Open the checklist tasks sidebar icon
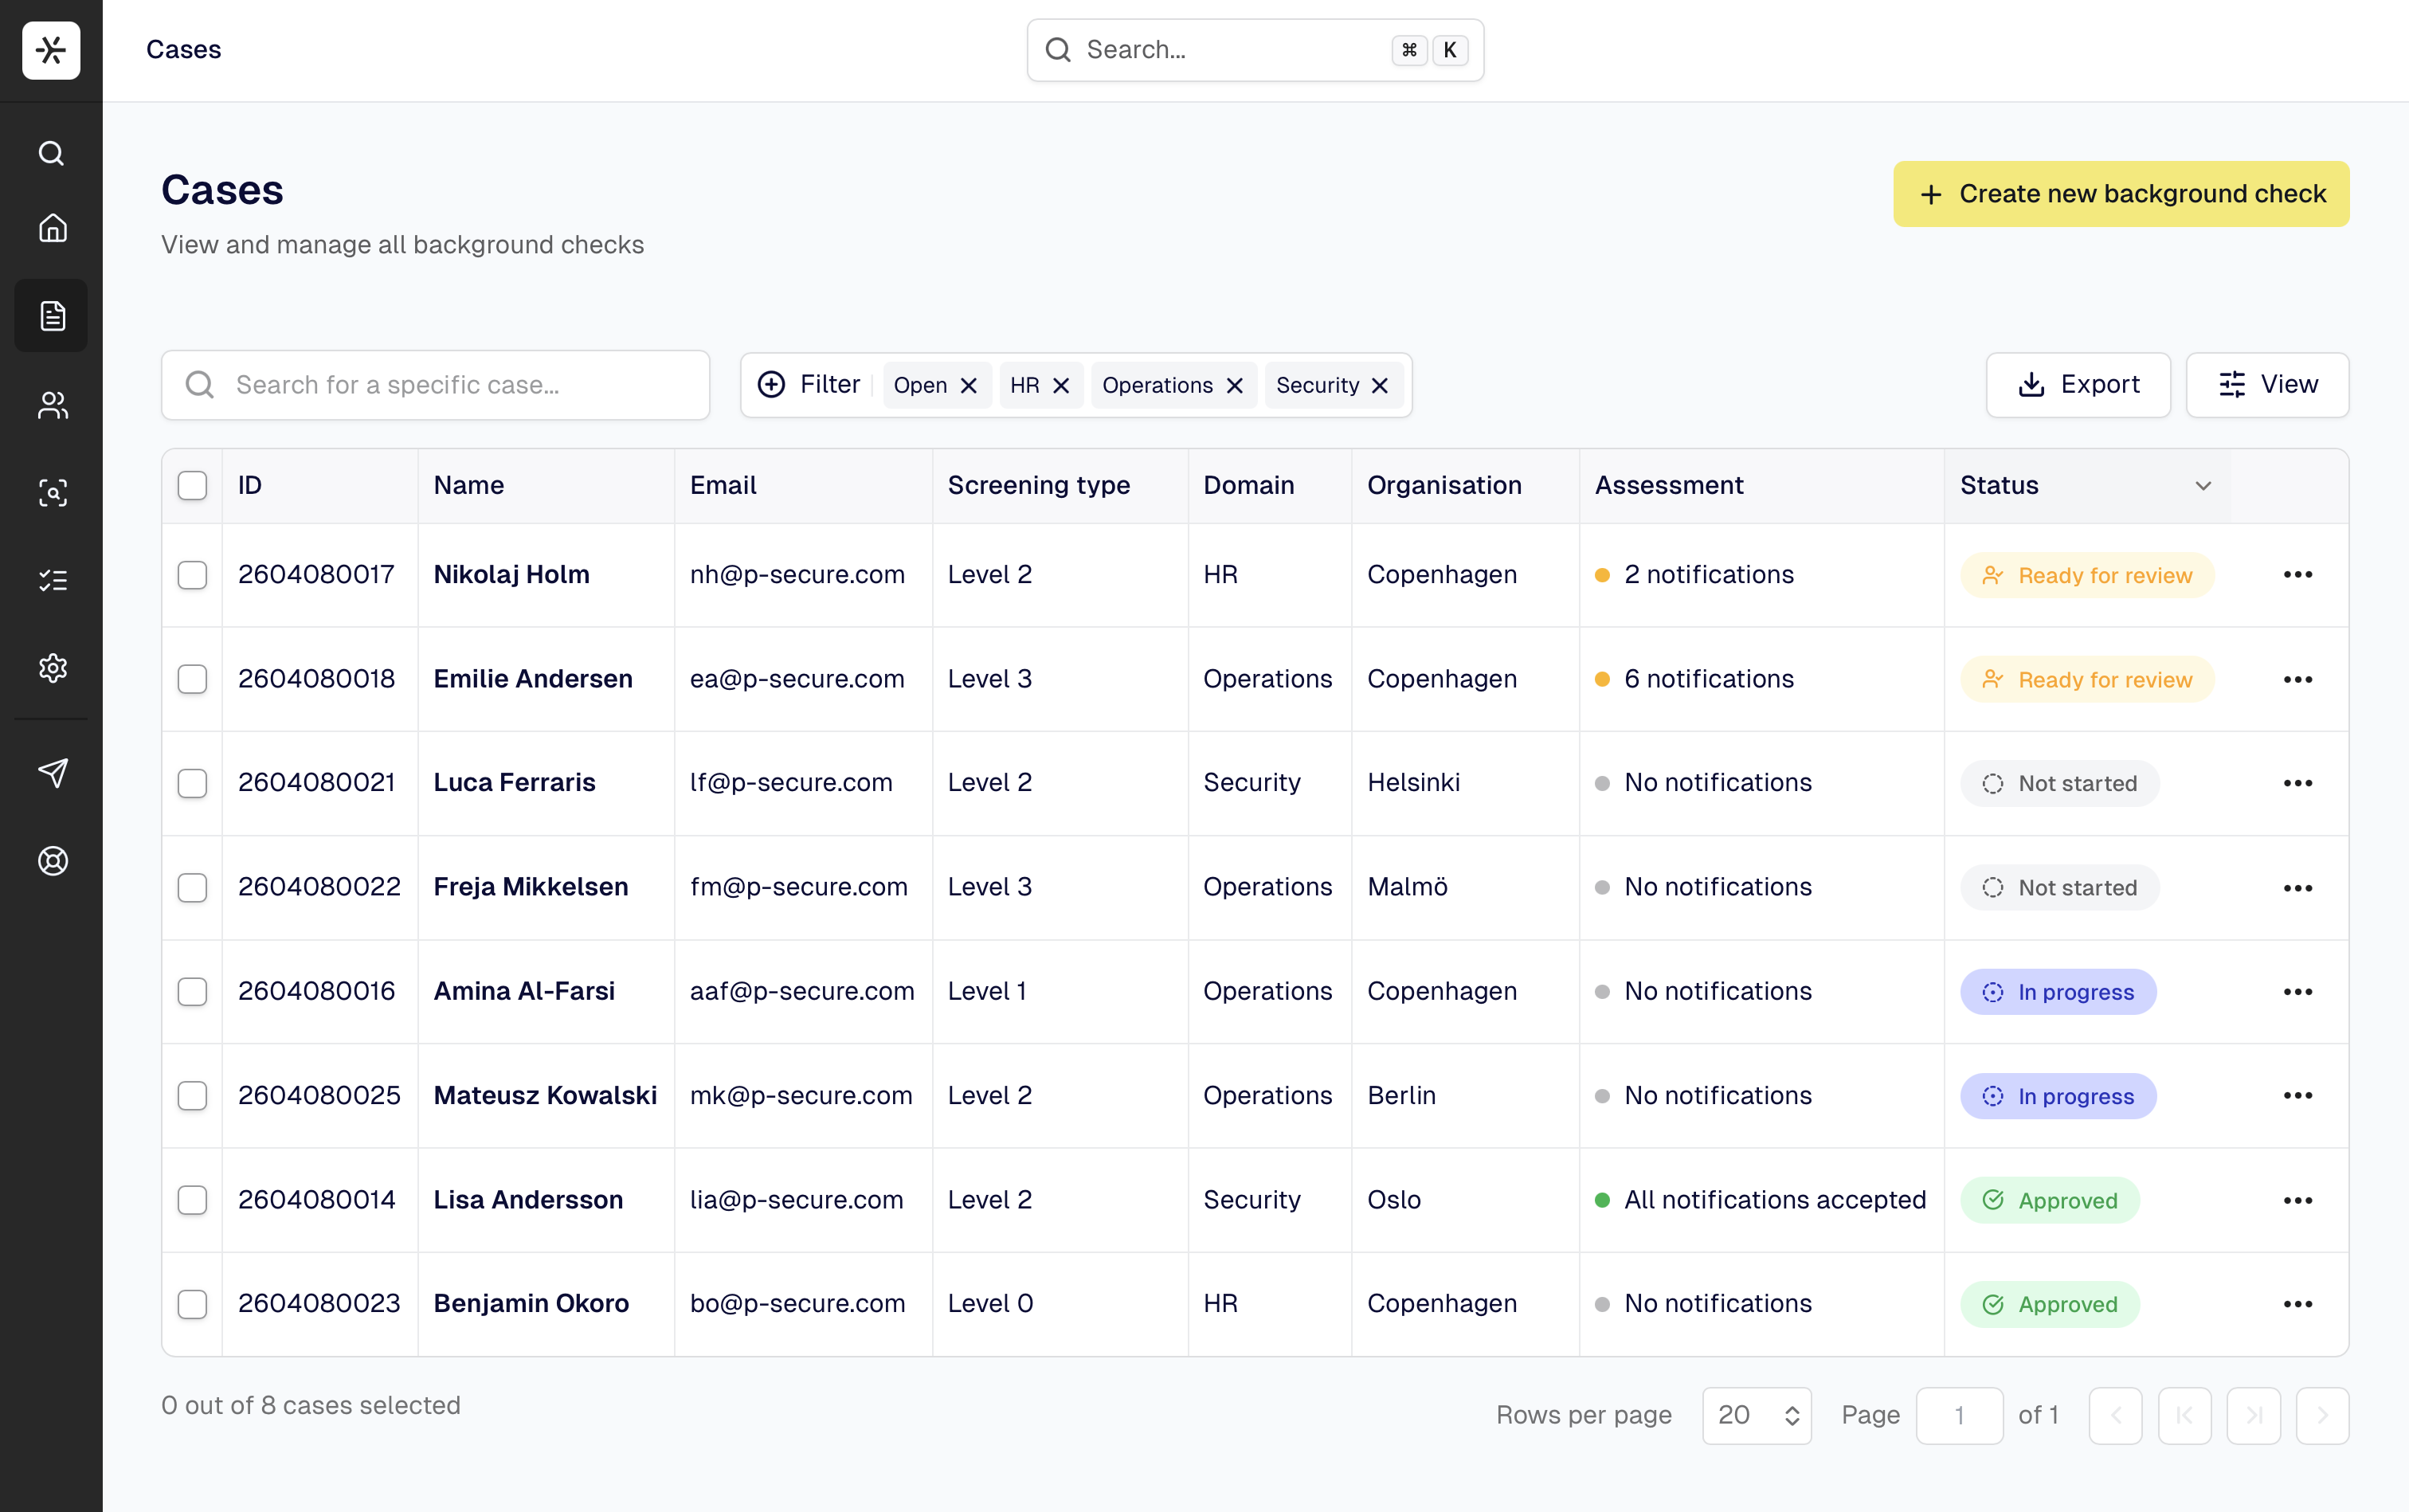The height and width of the screenshot is (1512, 2409). [52, 580]
